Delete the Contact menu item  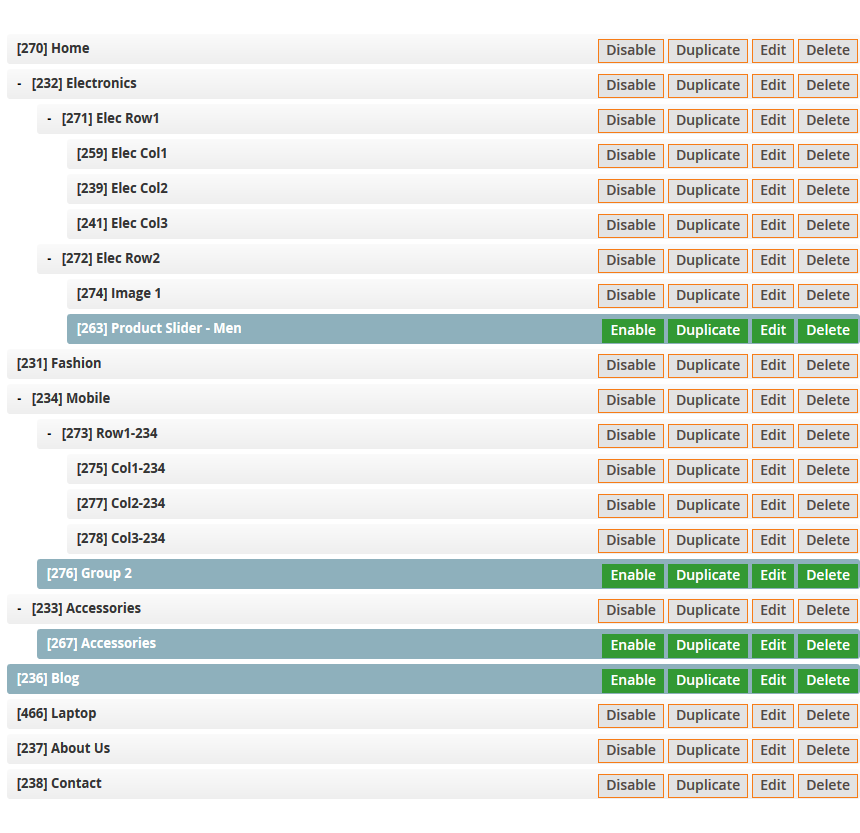(827, 785)
